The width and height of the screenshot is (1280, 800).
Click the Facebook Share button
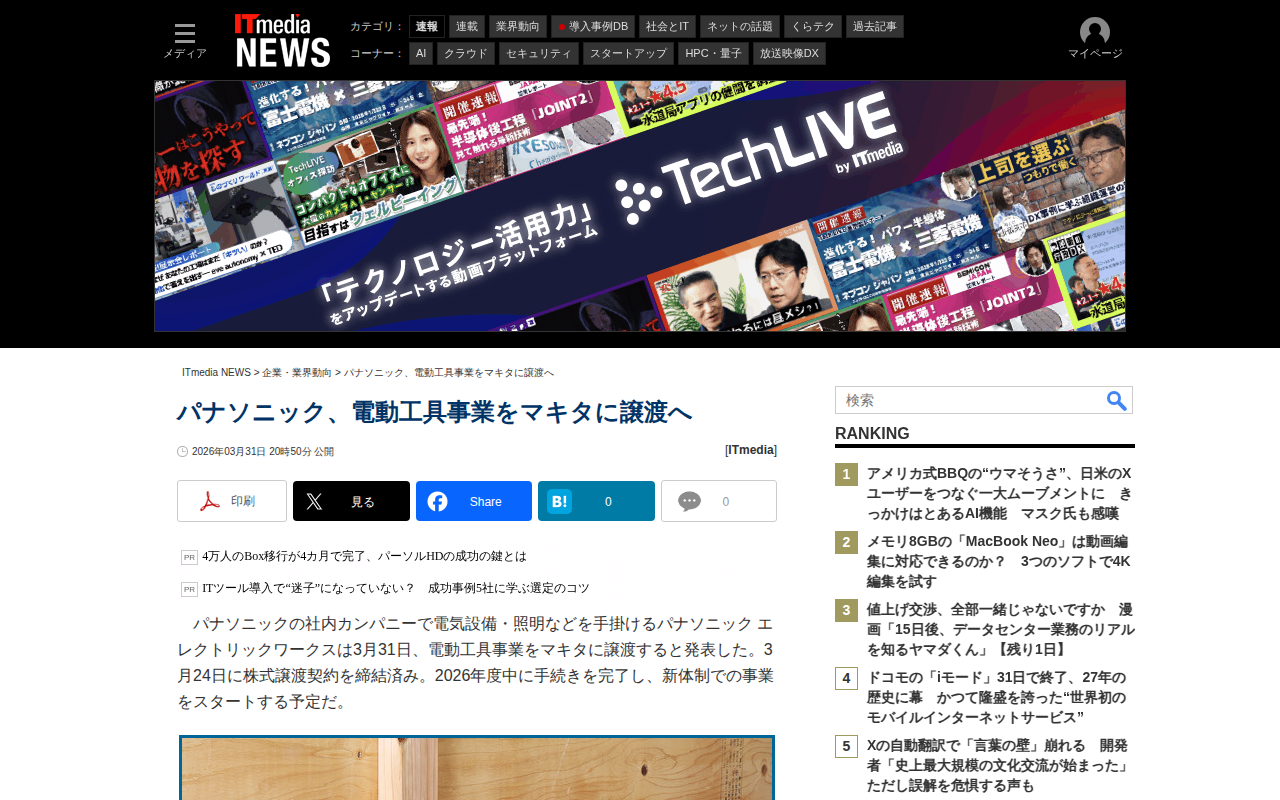coord(474,501)
